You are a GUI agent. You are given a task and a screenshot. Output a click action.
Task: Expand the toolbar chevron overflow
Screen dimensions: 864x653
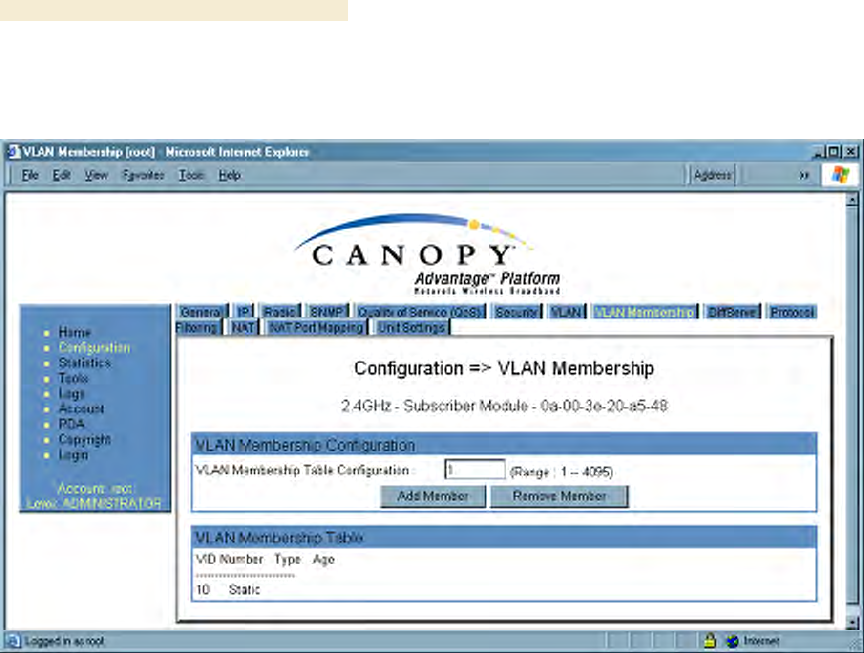click(x=804, y=175)
